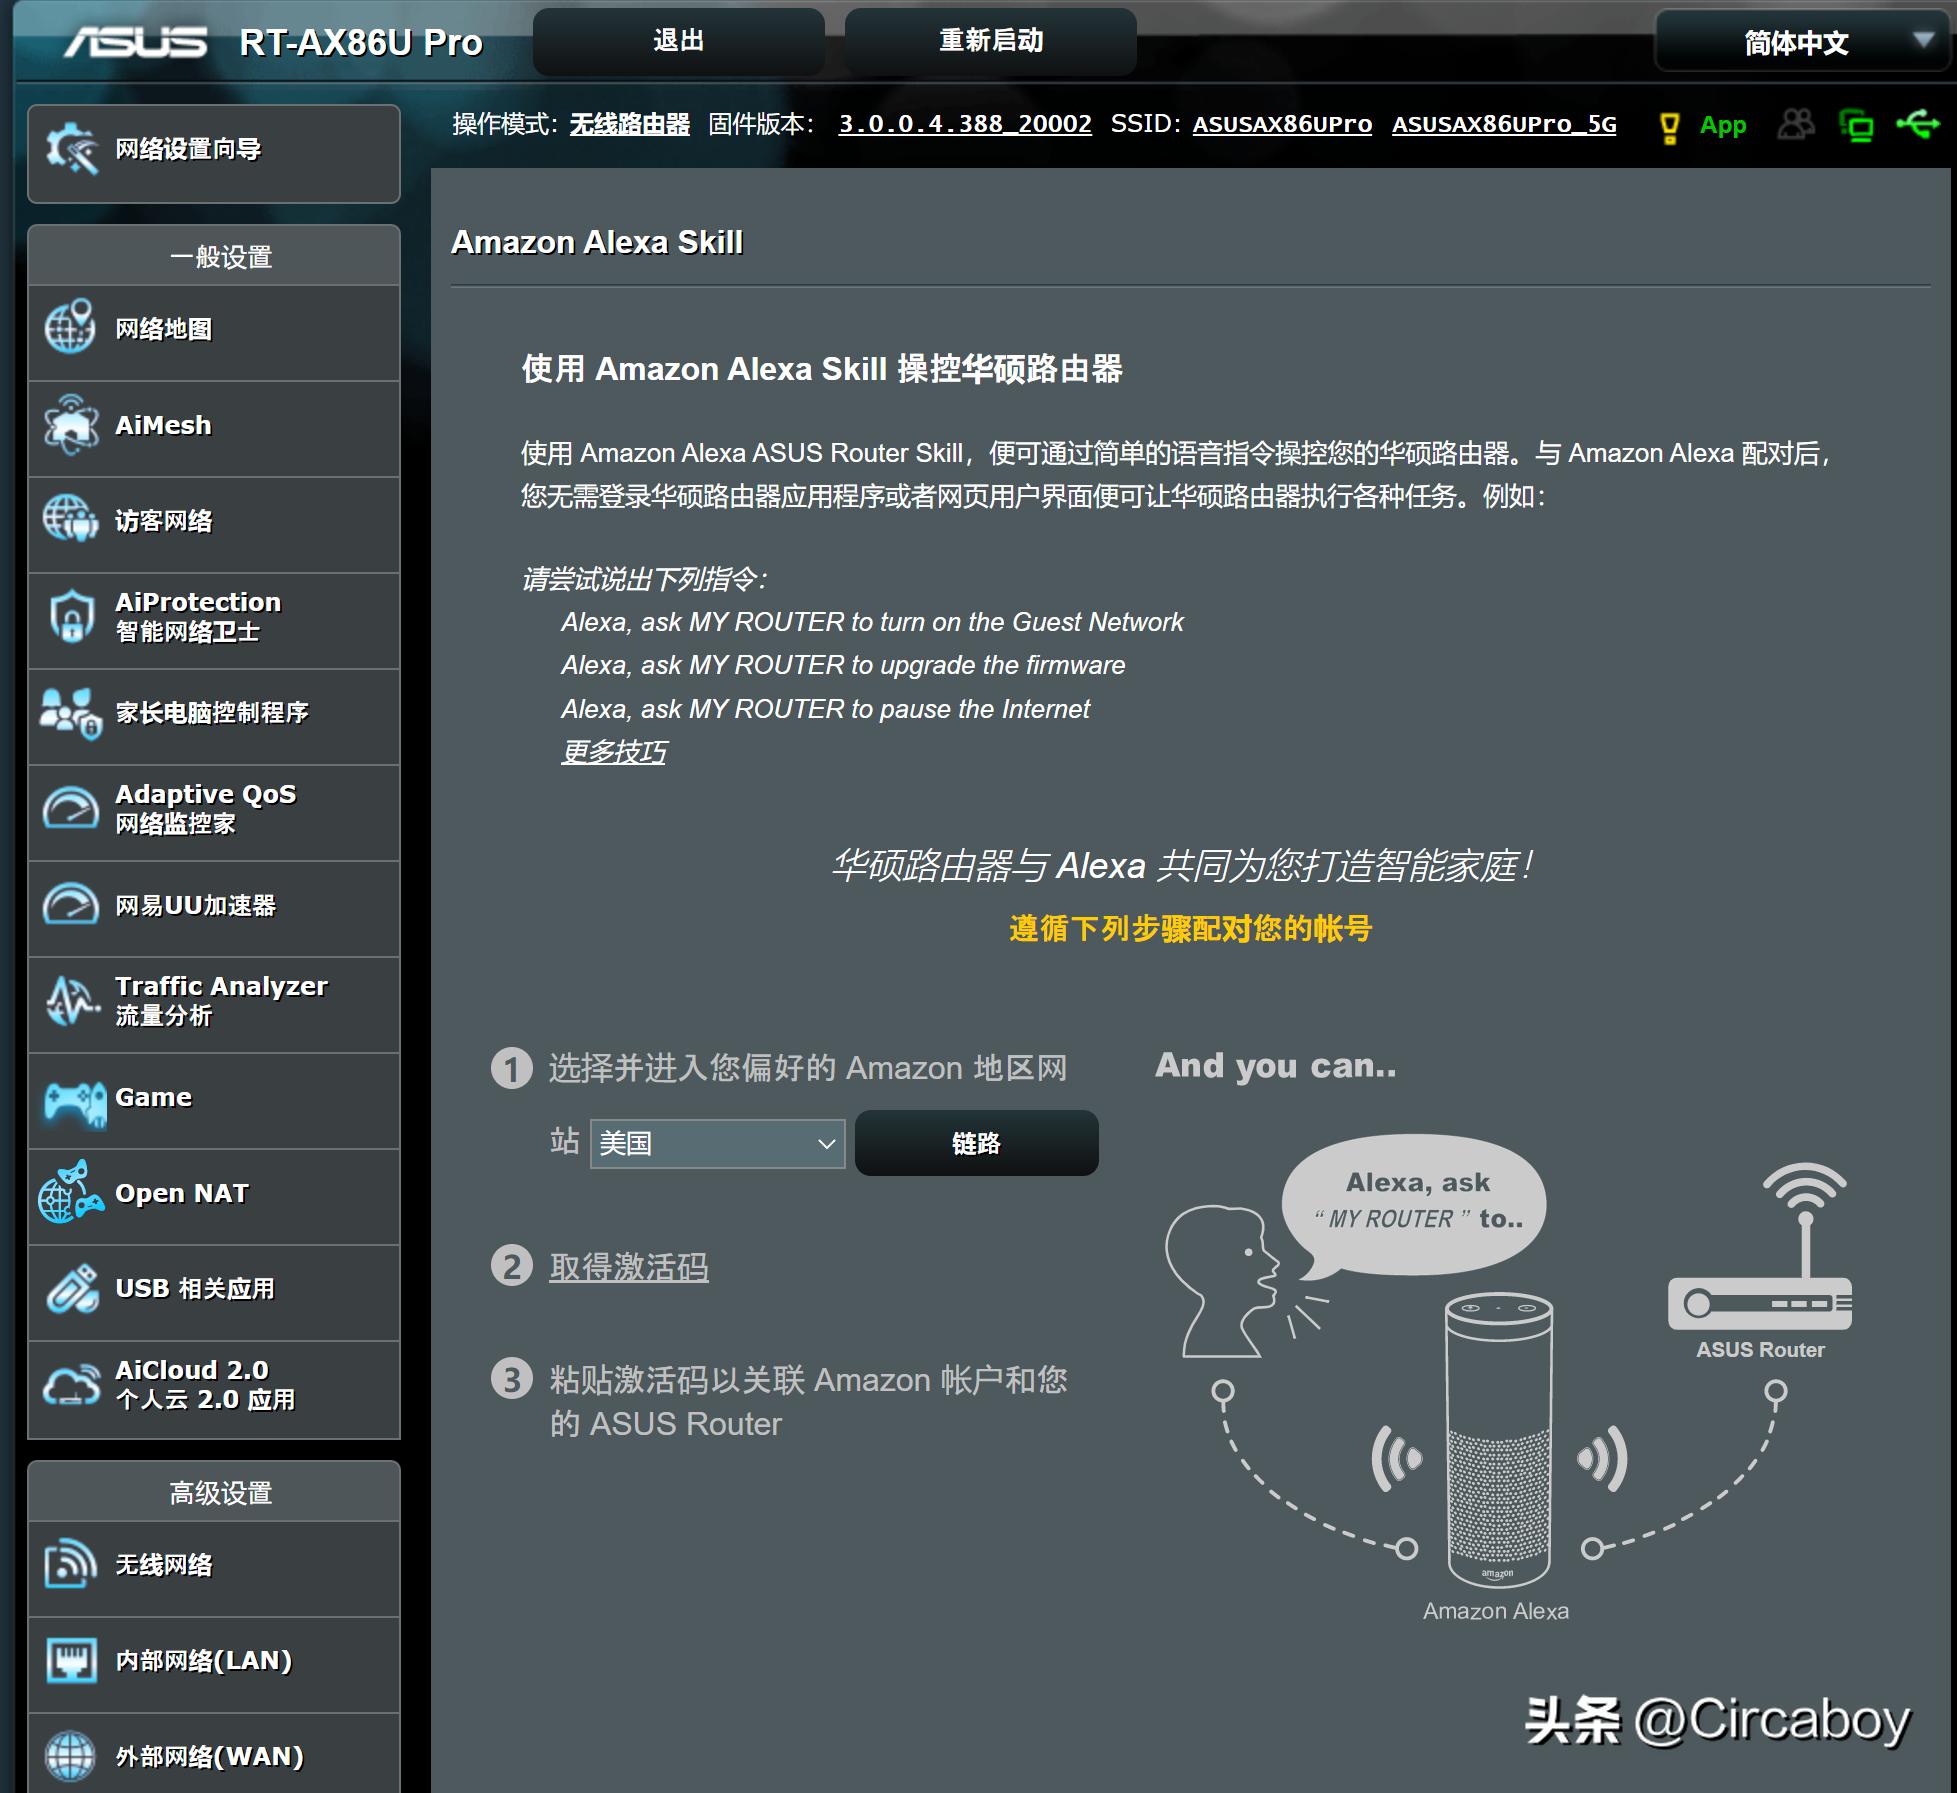
Task: Click the yellow light bulb status icon
Action: 1669,127
